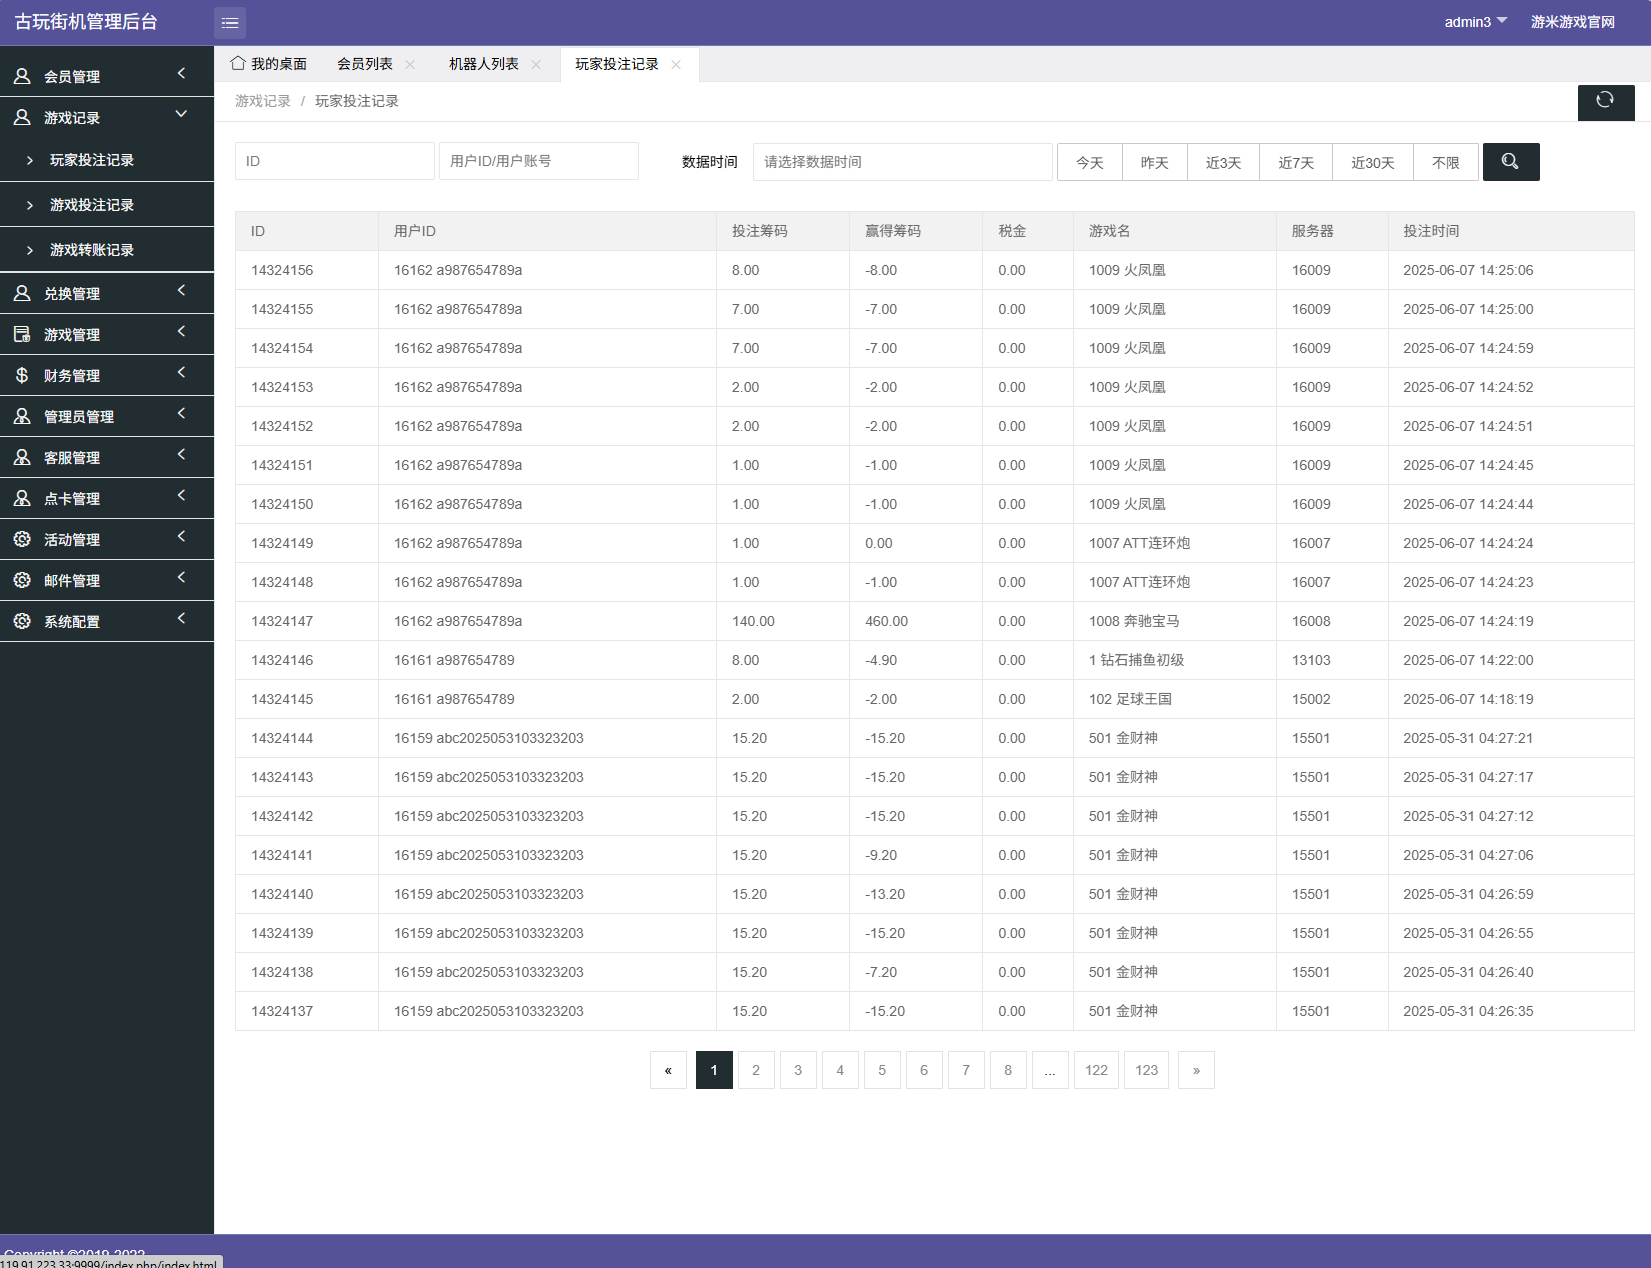Expand the 会员管理 menu chevron
This screenshot has width=1651, height=1268.
(182, 73)
